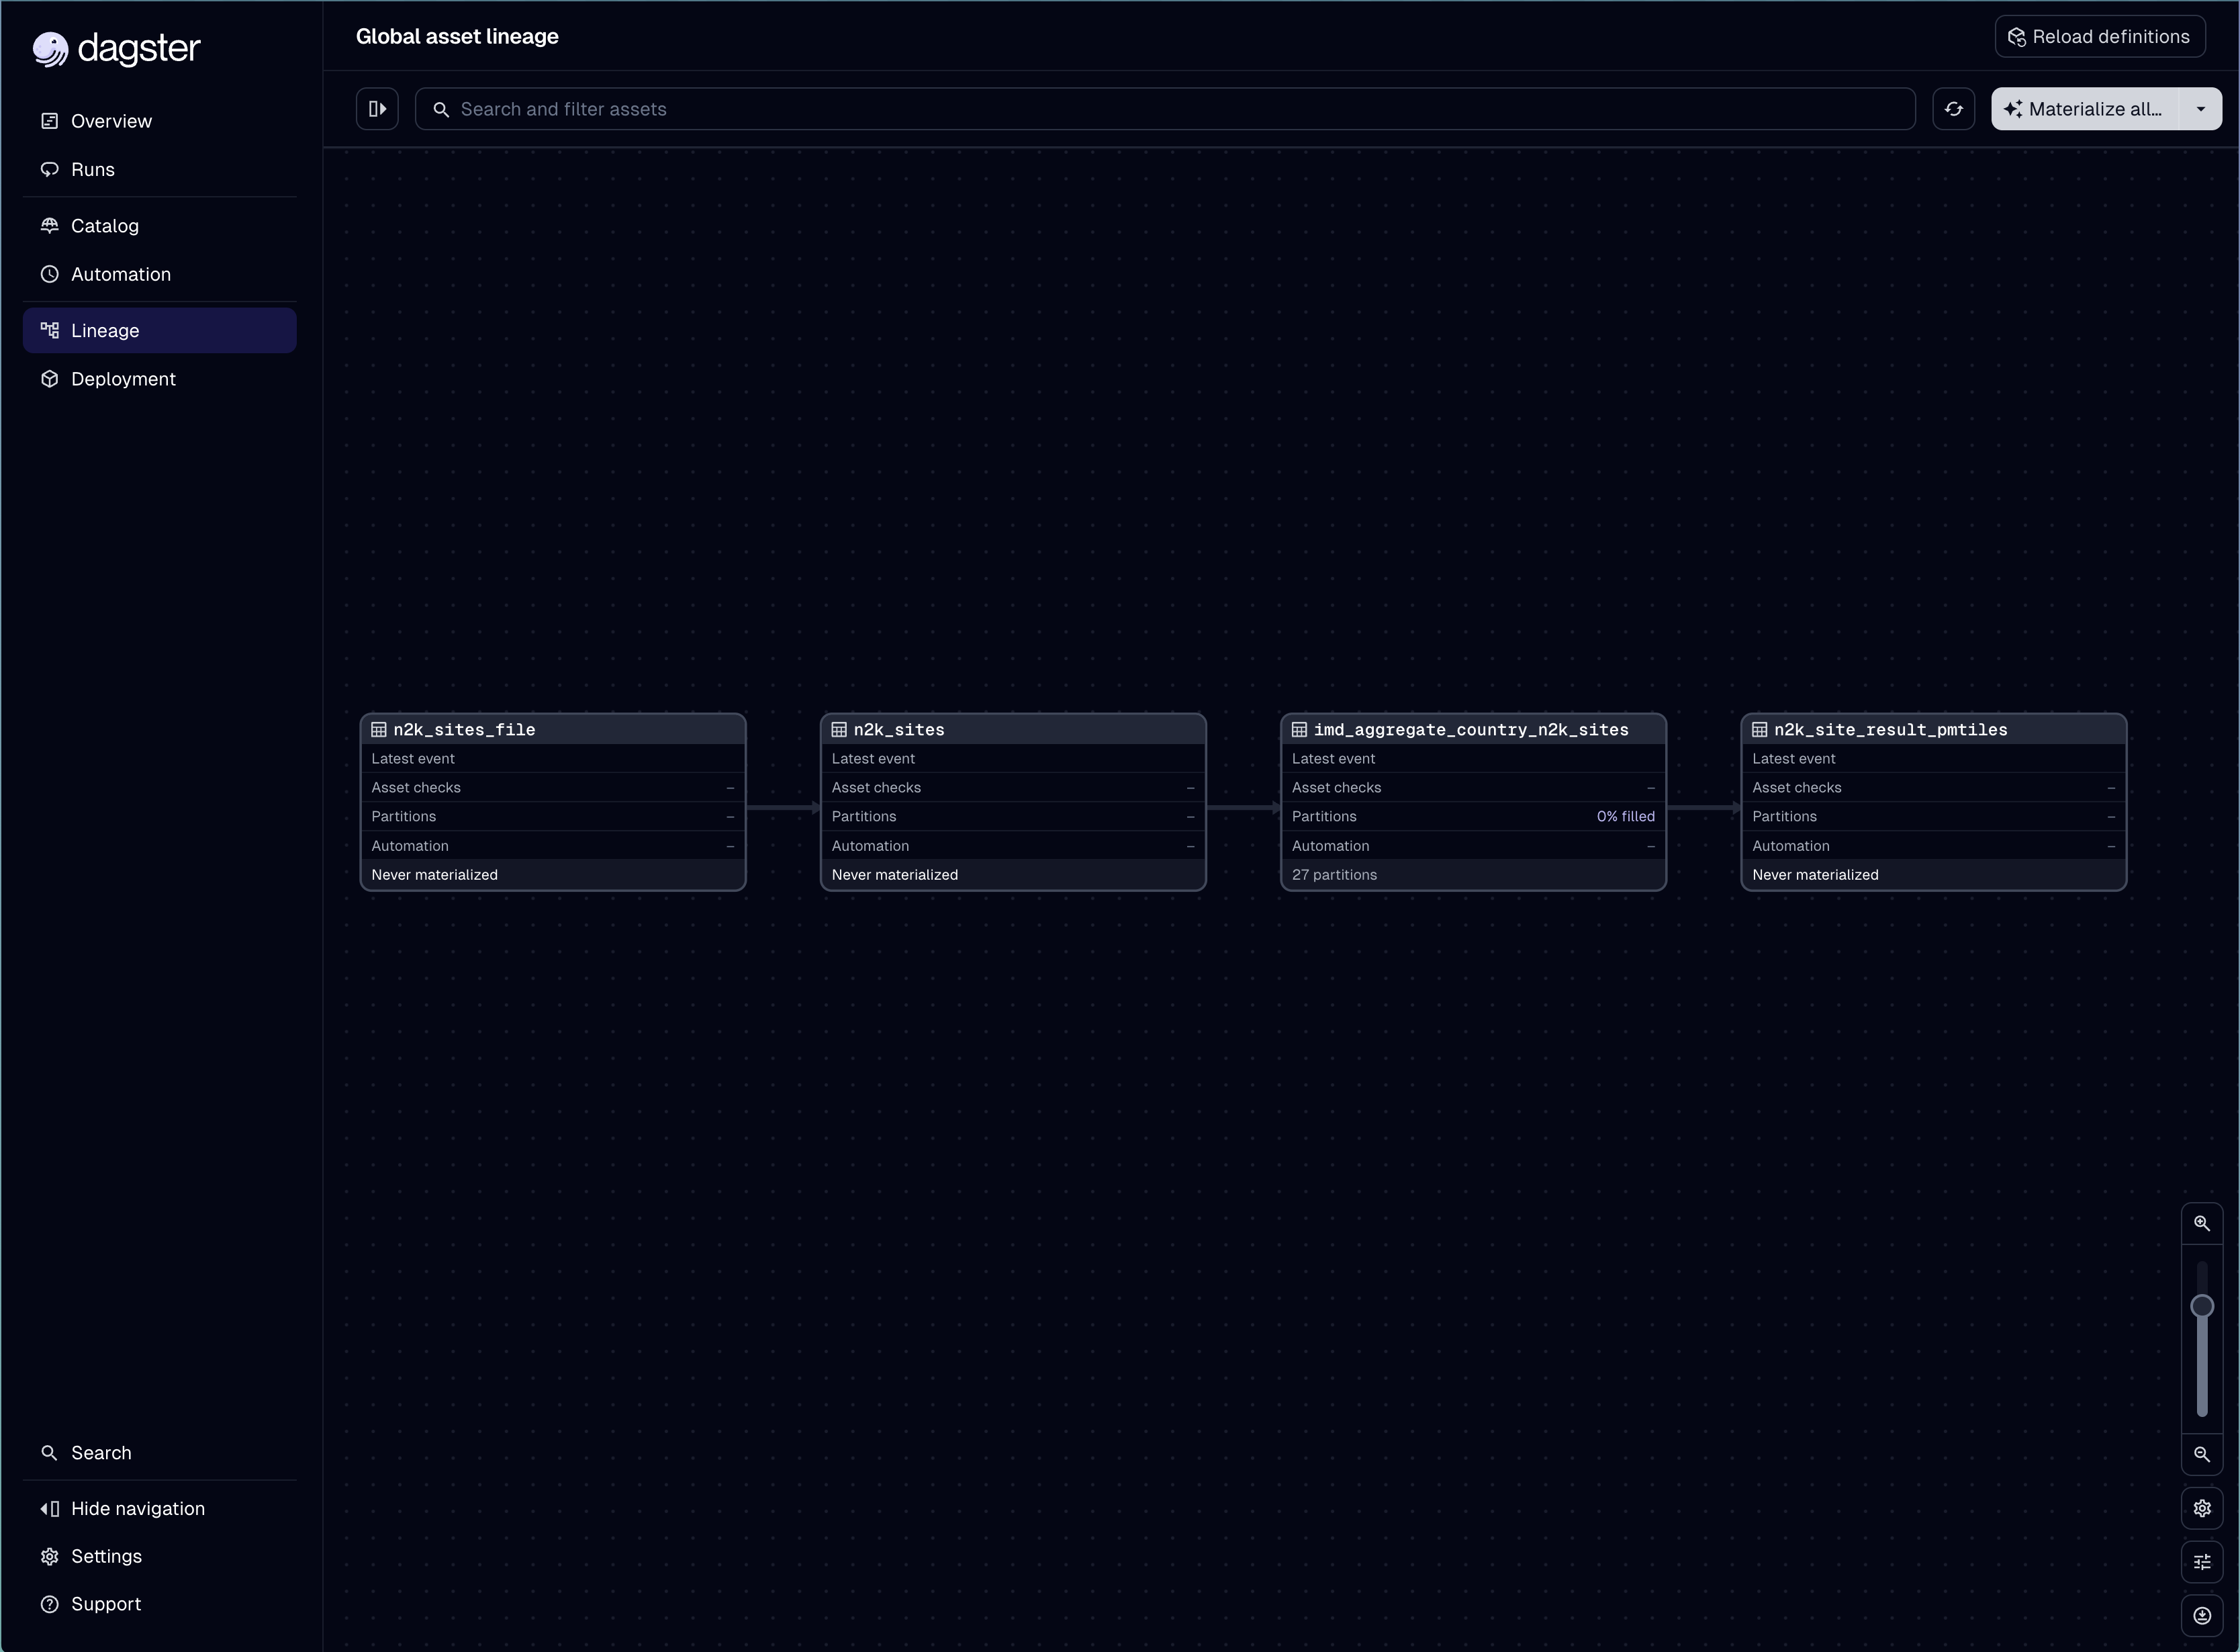This screenshot has height=1652, width=2240.
Task: Open graph settings gear icon
Action: [2201, 1508]
